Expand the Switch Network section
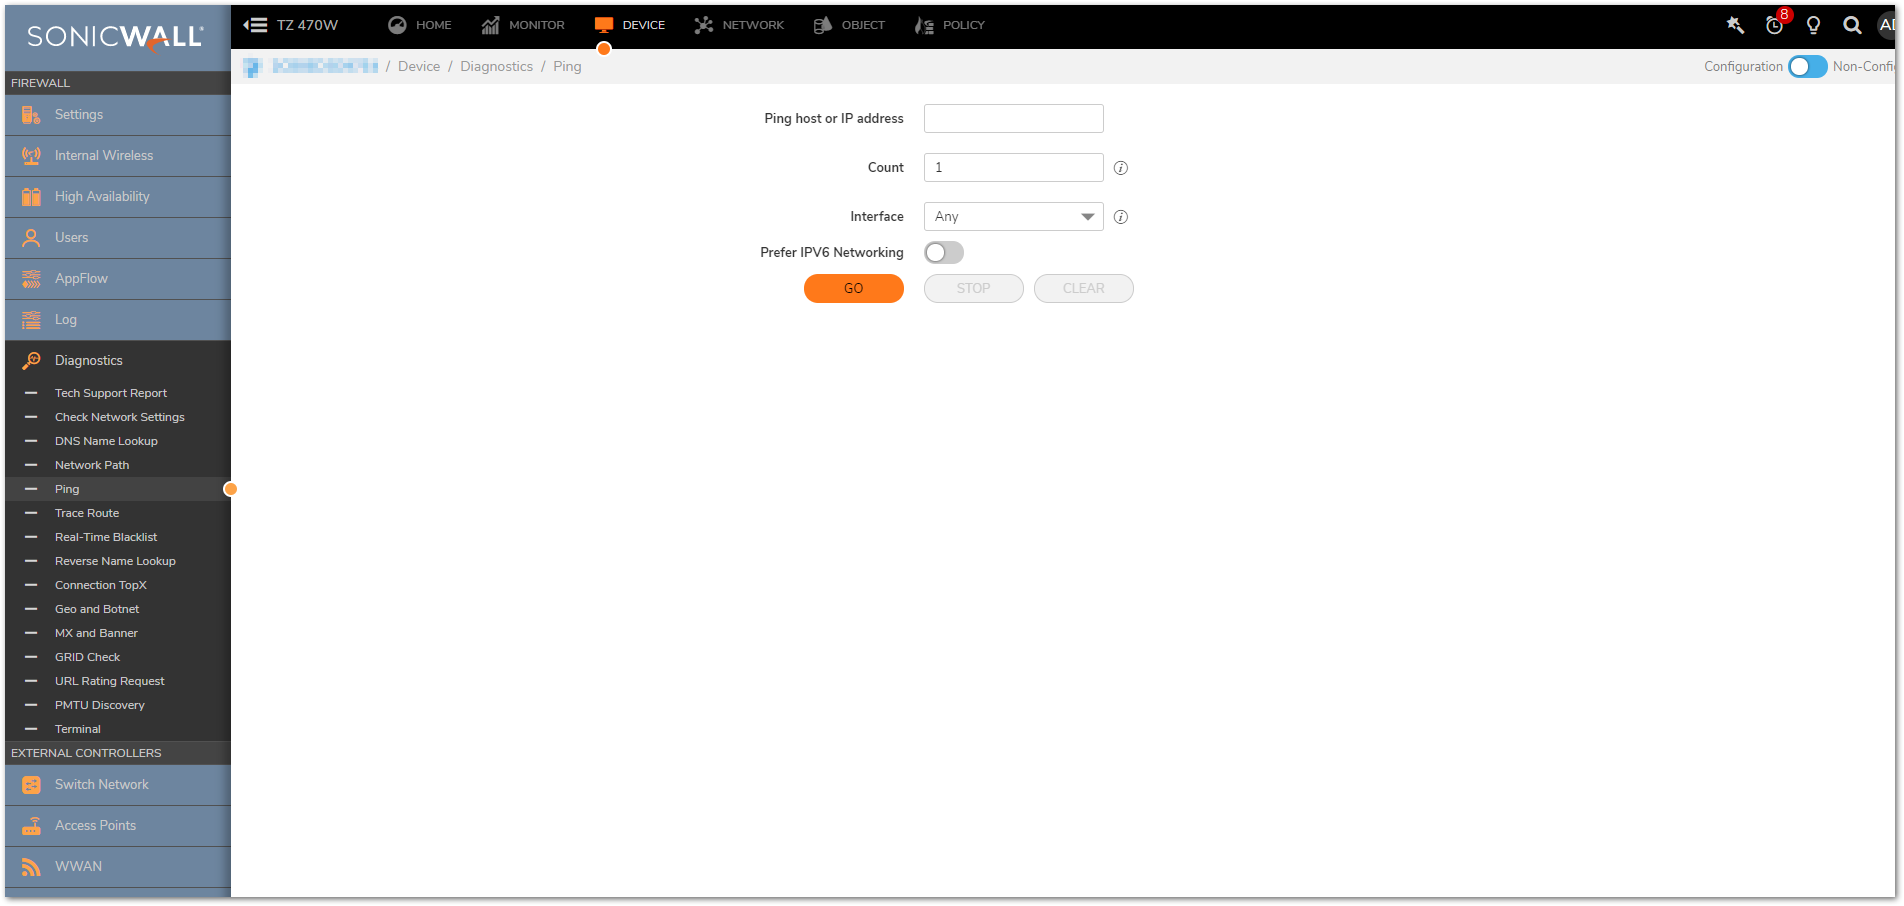1904x906 pixels. coord(118,785)
